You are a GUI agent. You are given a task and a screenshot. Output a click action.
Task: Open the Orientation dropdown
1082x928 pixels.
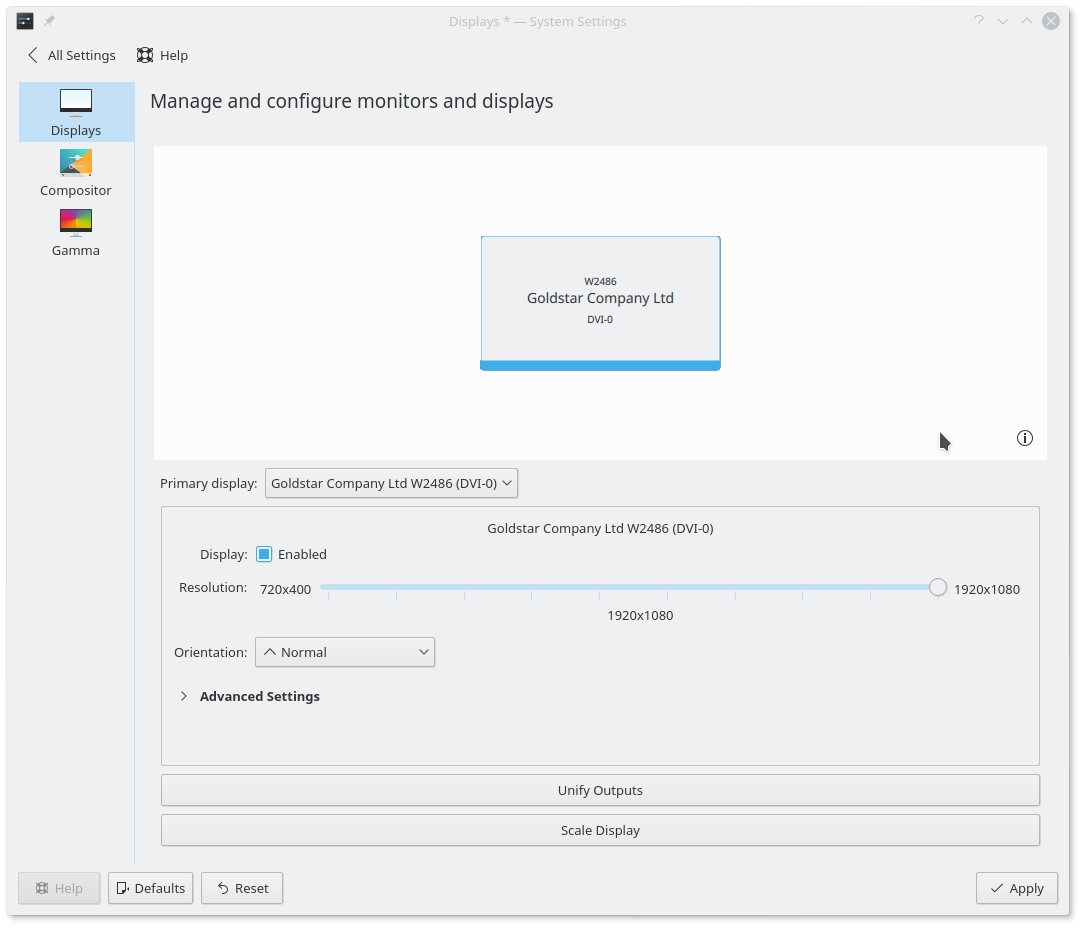click(x=345, y=652)
